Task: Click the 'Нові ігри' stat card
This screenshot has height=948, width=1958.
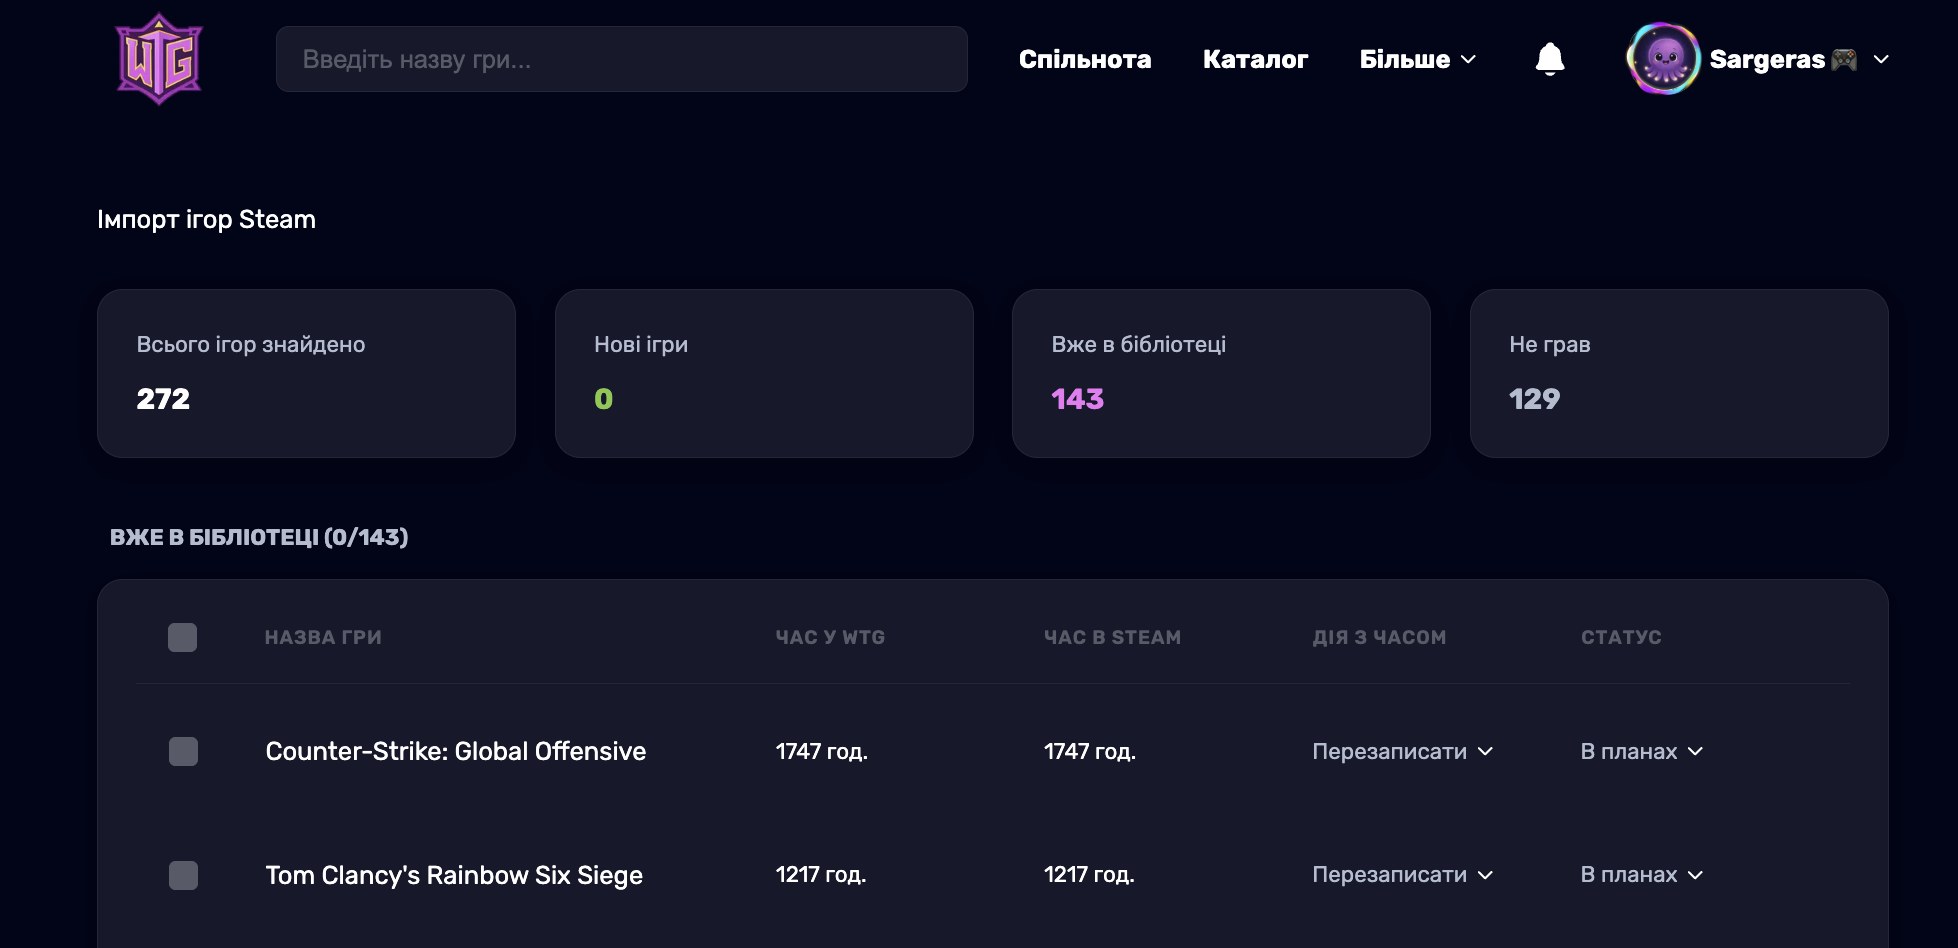Action: pos(764,373)
